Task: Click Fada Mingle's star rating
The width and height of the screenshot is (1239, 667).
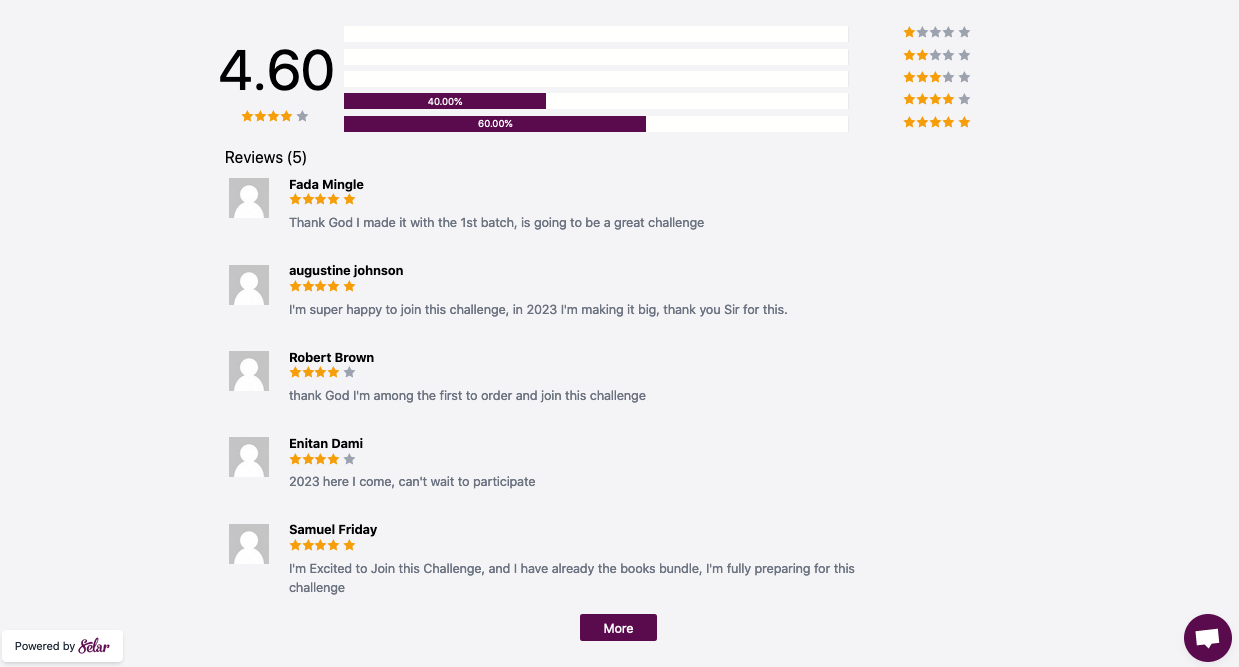Action: (322, 199)
